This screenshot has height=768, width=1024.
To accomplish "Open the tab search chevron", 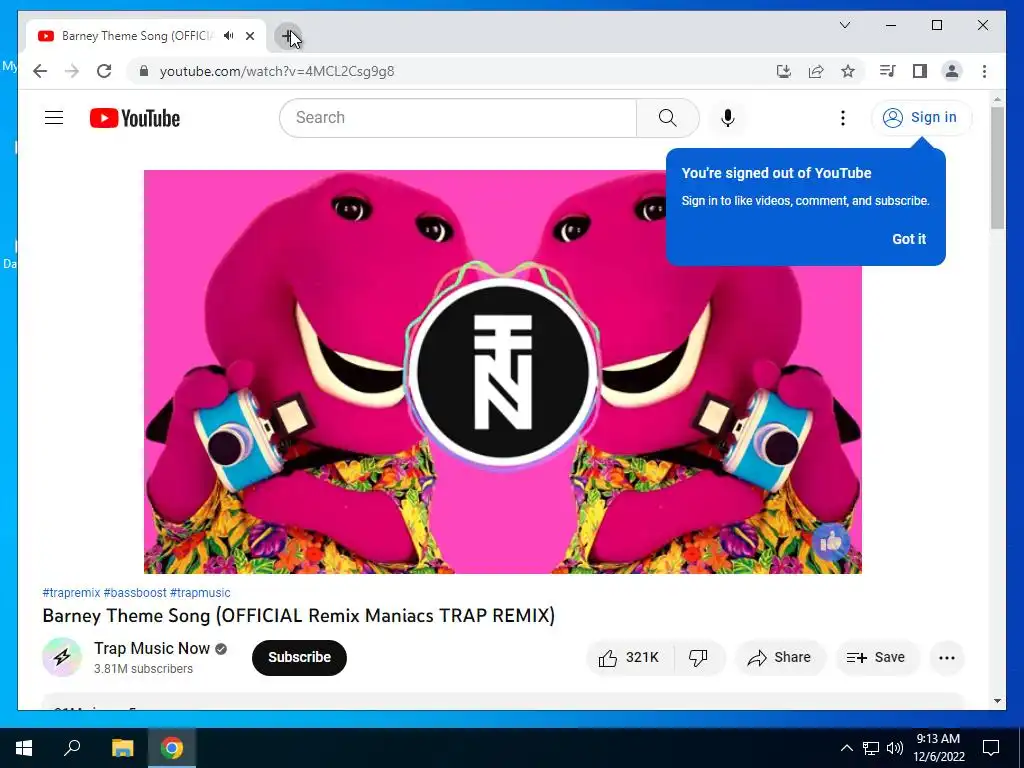I will click(844, 25).
